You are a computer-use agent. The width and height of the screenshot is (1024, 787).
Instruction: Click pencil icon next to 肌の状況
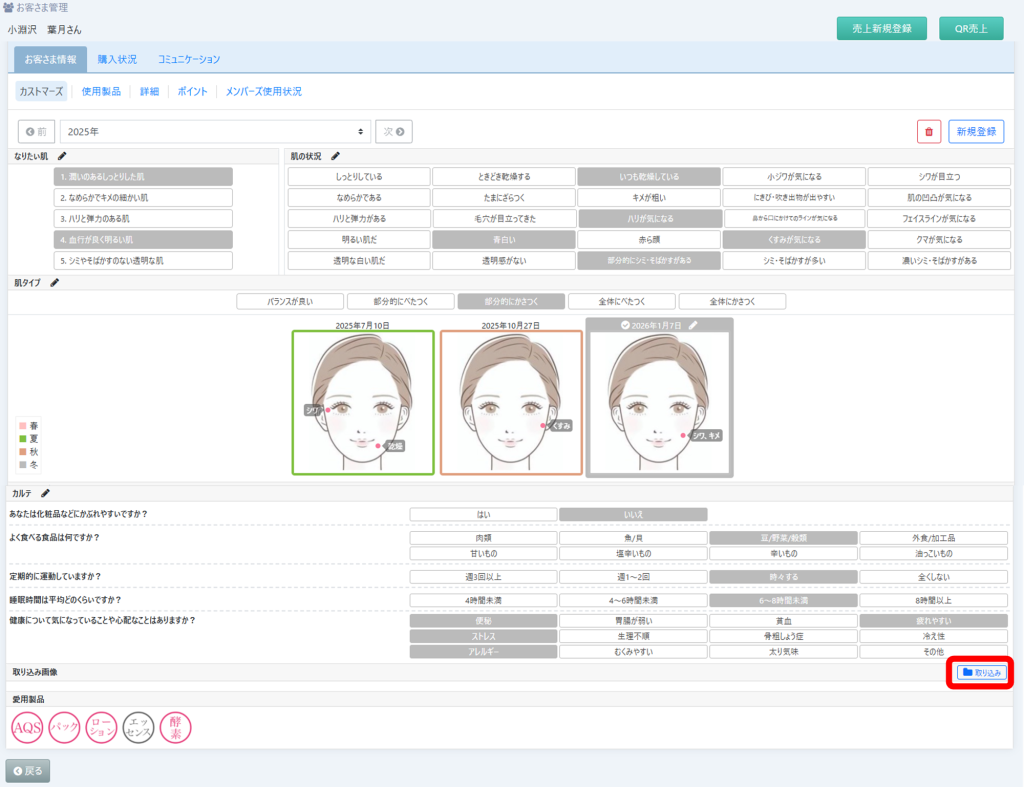[x=336, y=156]
